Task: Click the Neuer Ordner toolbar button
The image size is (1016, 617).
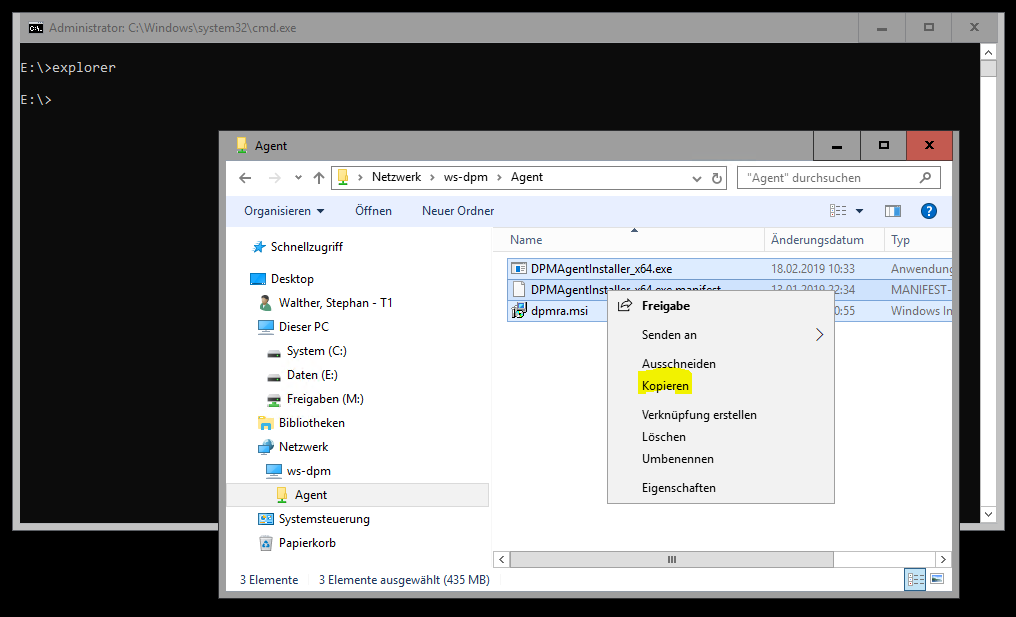Action: [458, 211]
